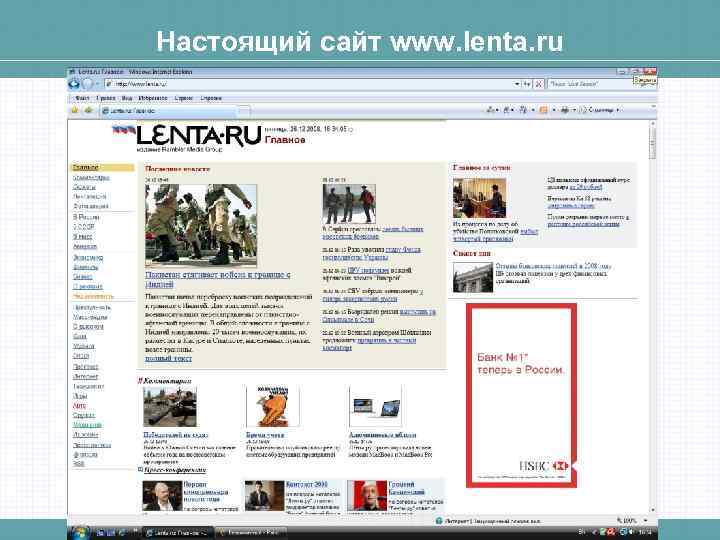
Task: Click the orange feeds icon in command bar
Action: (544, 110)
